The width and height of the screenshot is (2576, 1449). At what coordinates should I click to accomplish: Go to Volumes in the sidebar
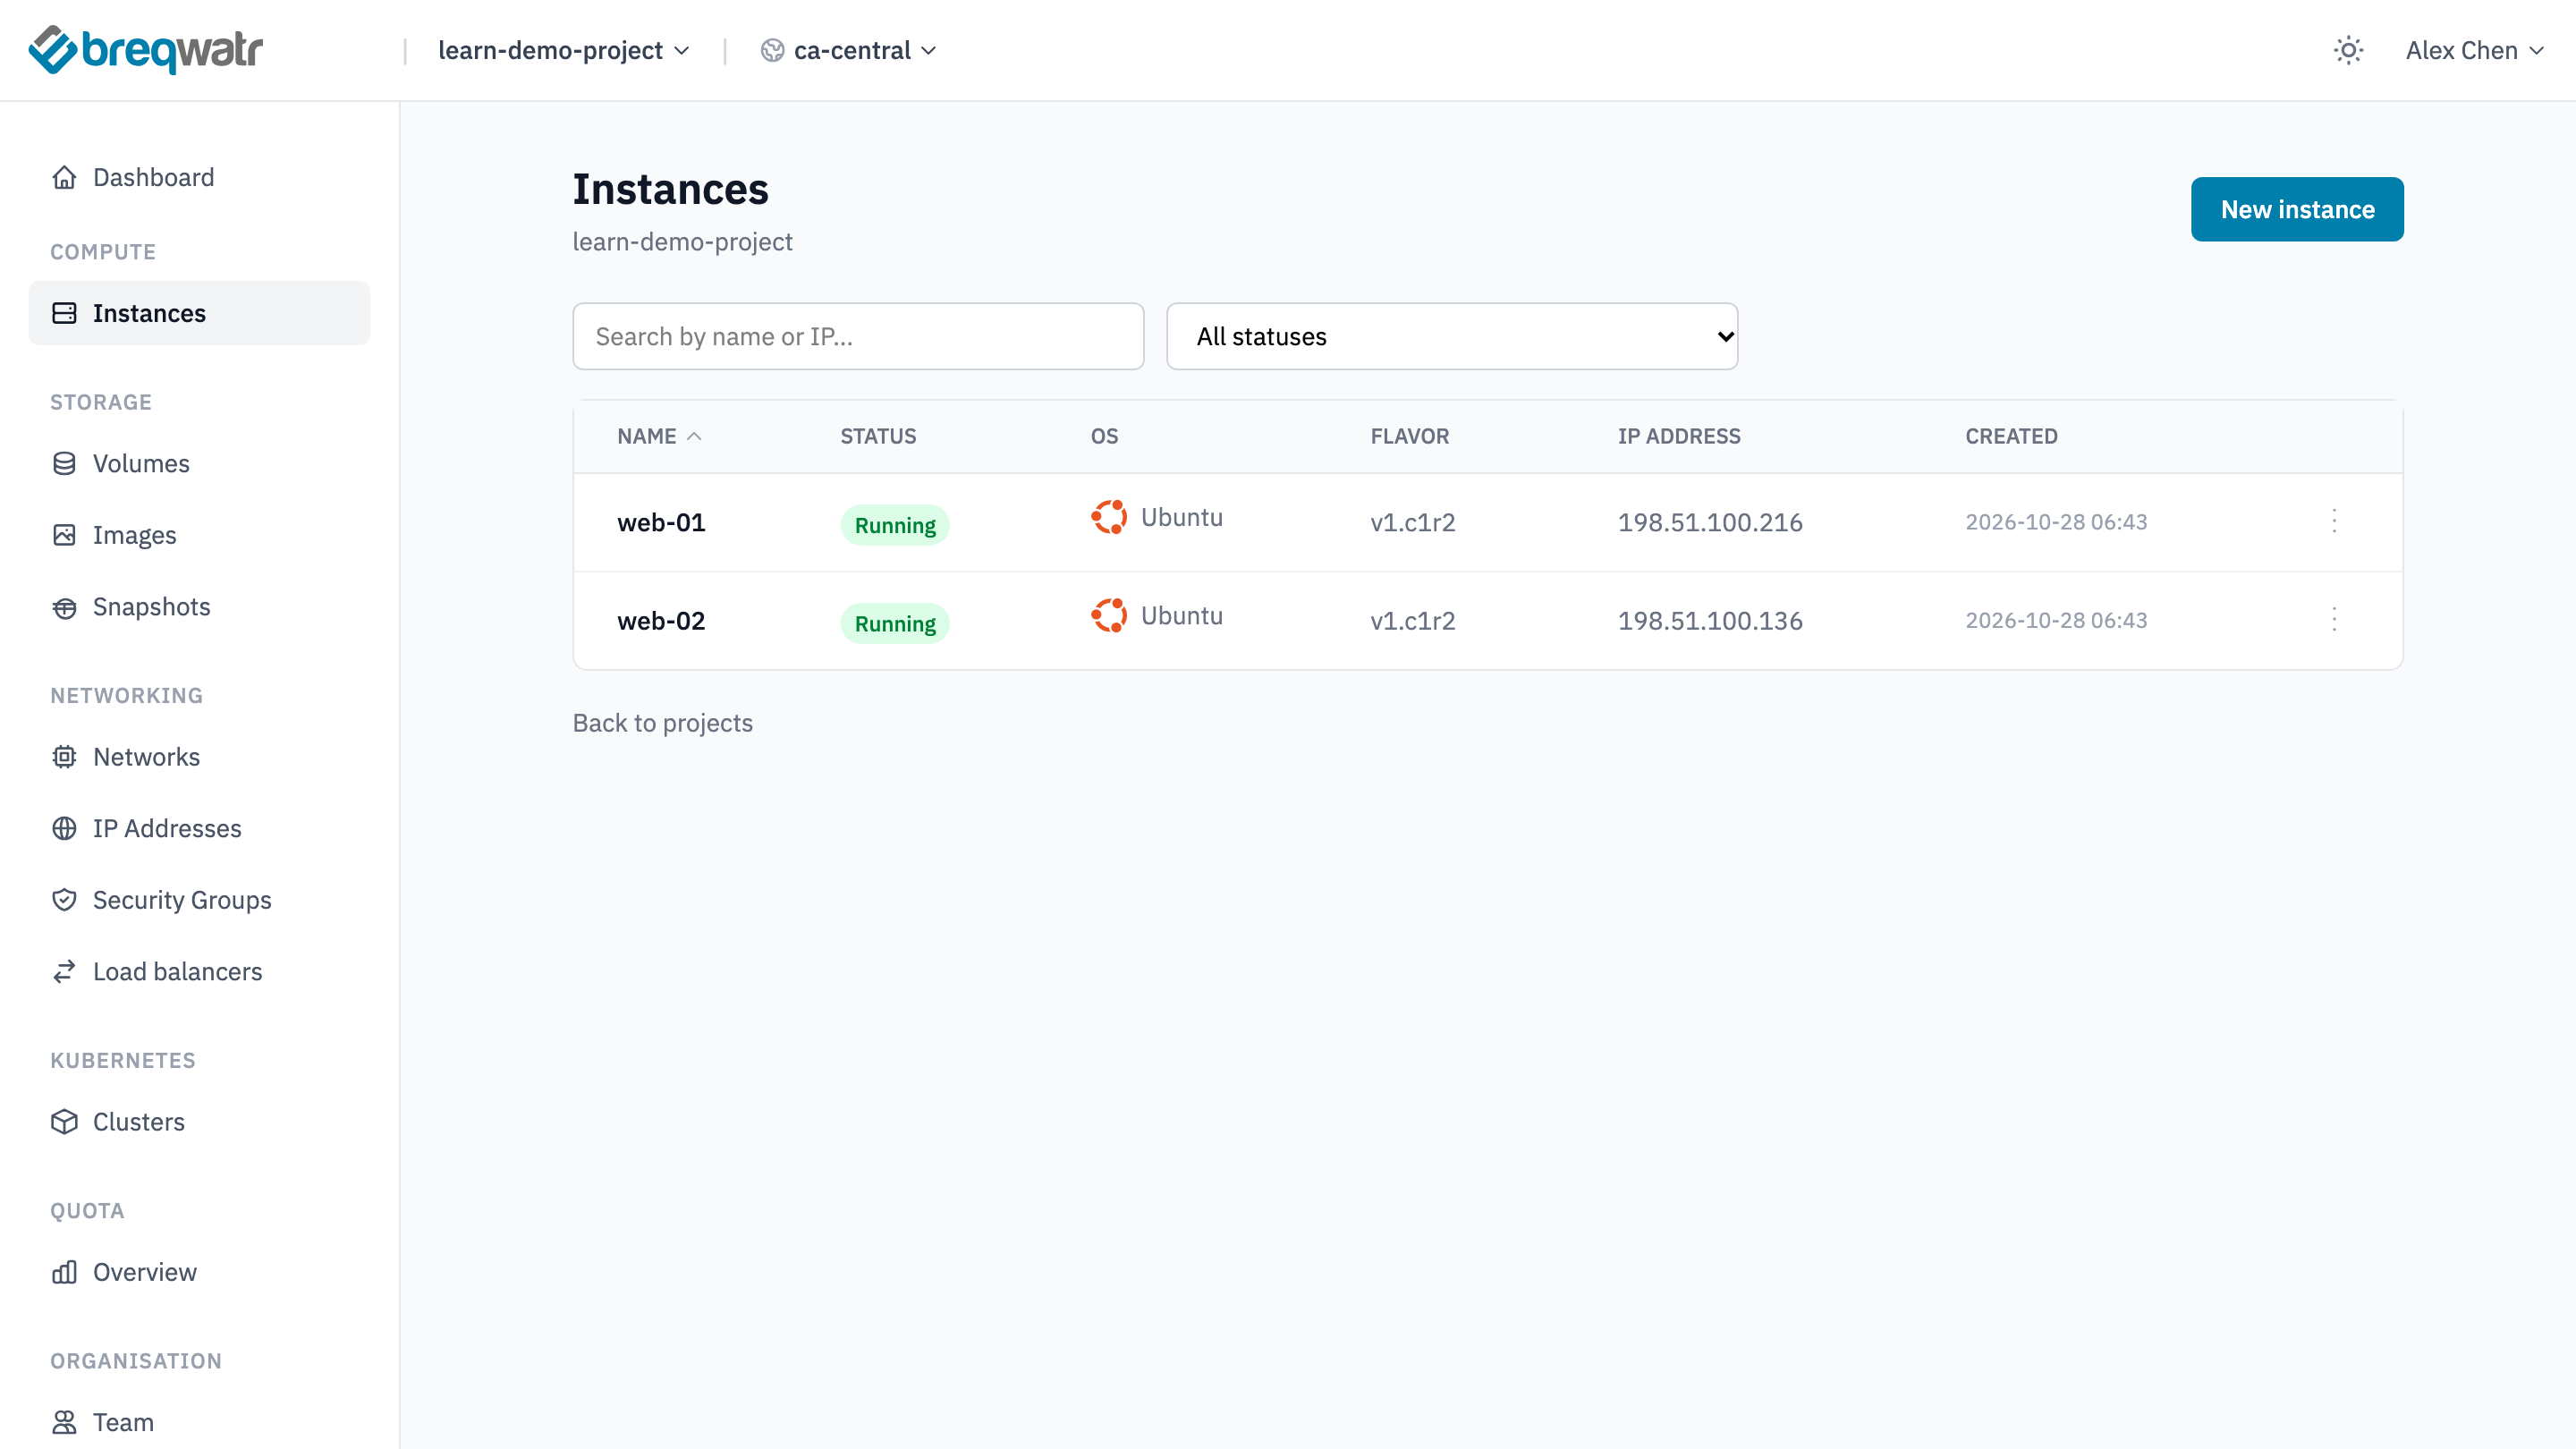[199, 463]
